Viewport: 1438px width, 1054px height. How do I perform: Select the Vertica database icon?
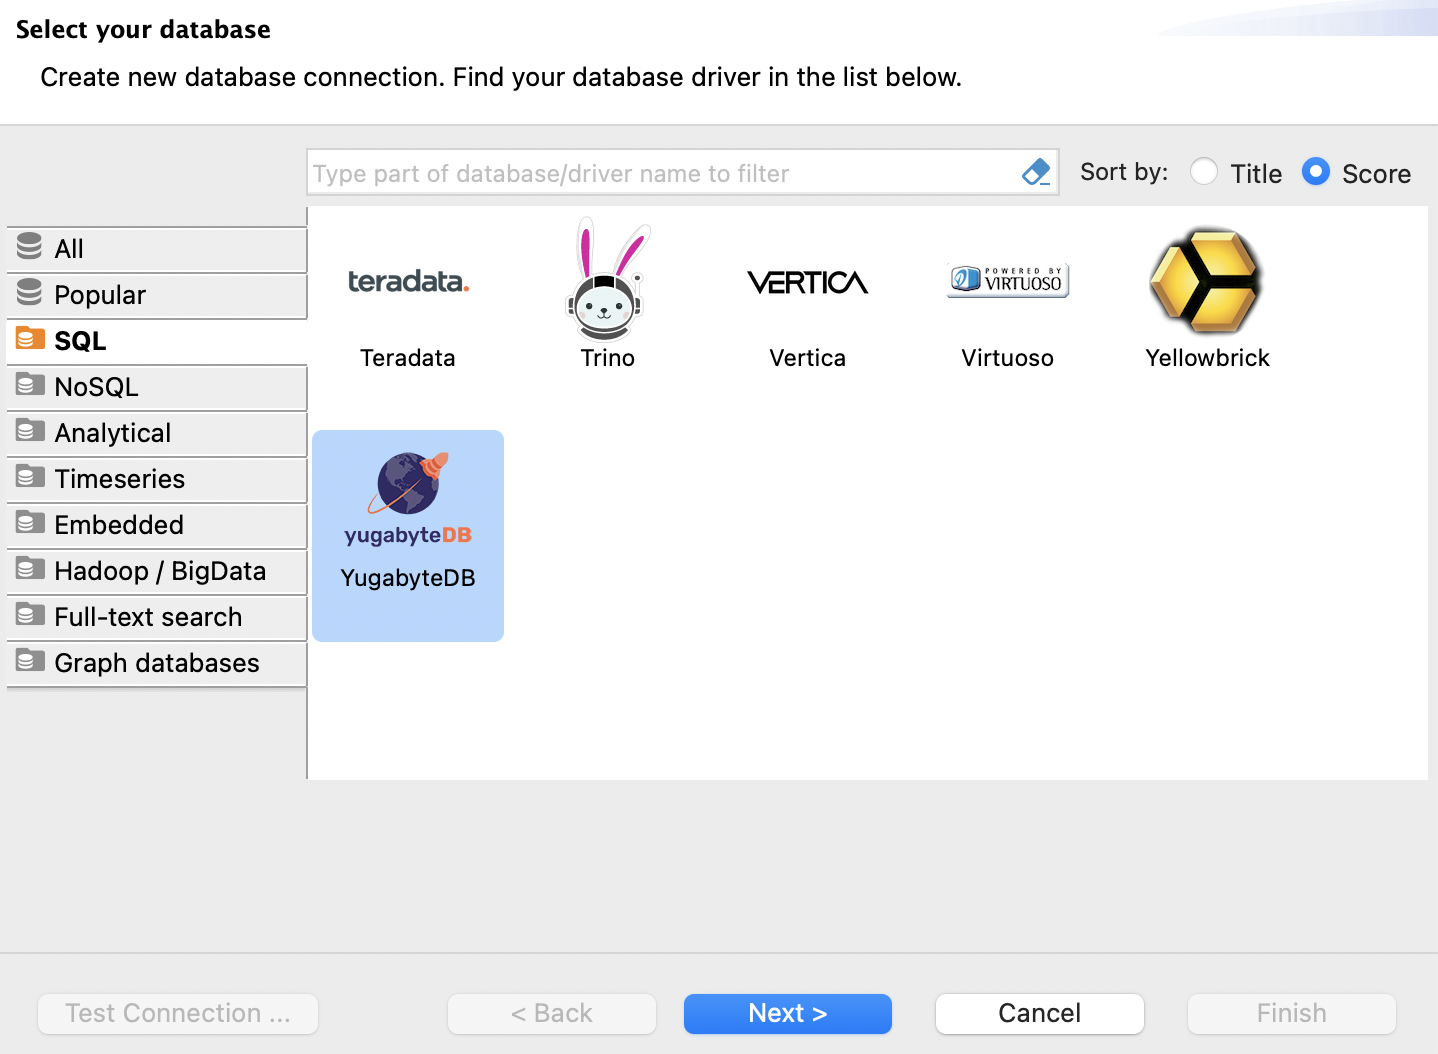(x=807, y=283)
